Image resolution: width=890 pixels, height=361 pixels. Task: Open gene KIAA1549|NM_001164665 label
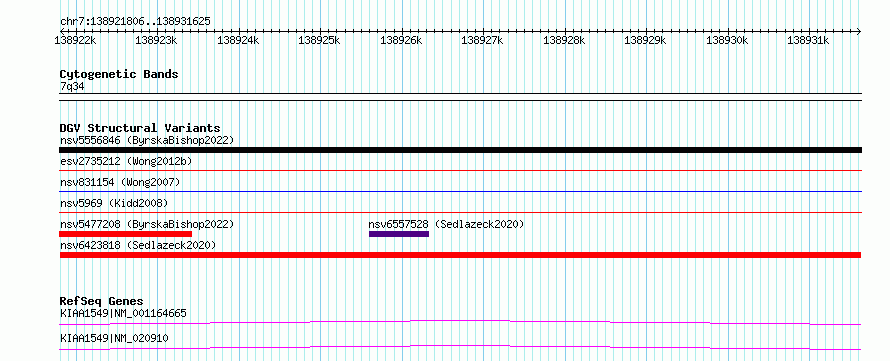(x=123, y=313)
